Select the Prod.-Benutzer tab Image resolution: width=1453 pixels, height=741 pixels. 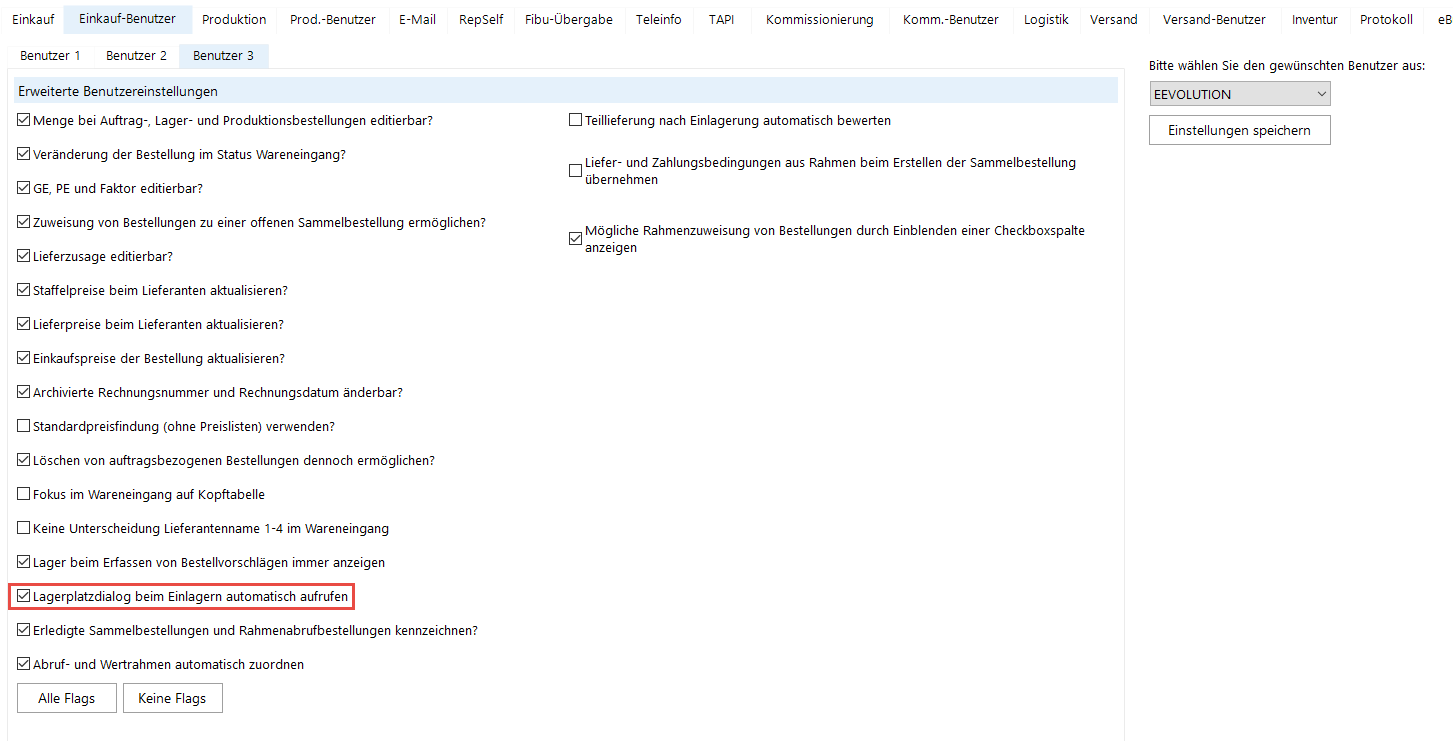tap(333, 19)
